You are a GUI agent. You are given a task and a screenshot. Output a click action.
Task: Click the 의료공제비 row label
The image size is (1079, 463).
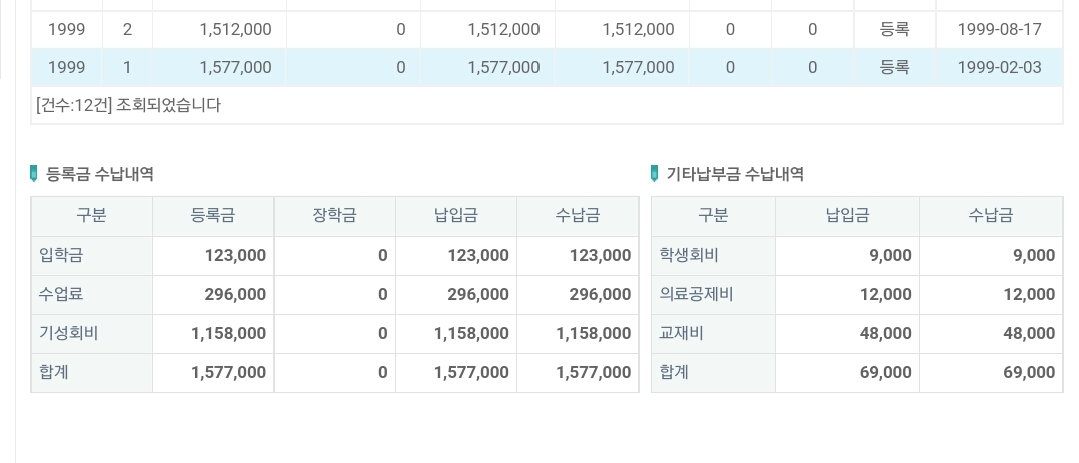(x=696, y=294)
